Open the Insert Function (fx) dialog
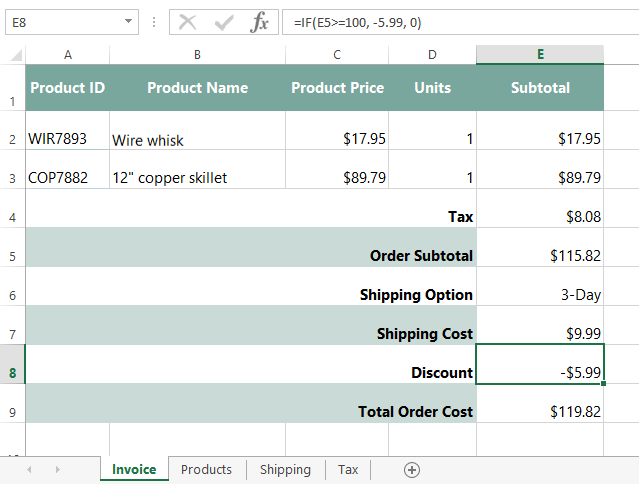Screen dimensions: 639x484 259,22
